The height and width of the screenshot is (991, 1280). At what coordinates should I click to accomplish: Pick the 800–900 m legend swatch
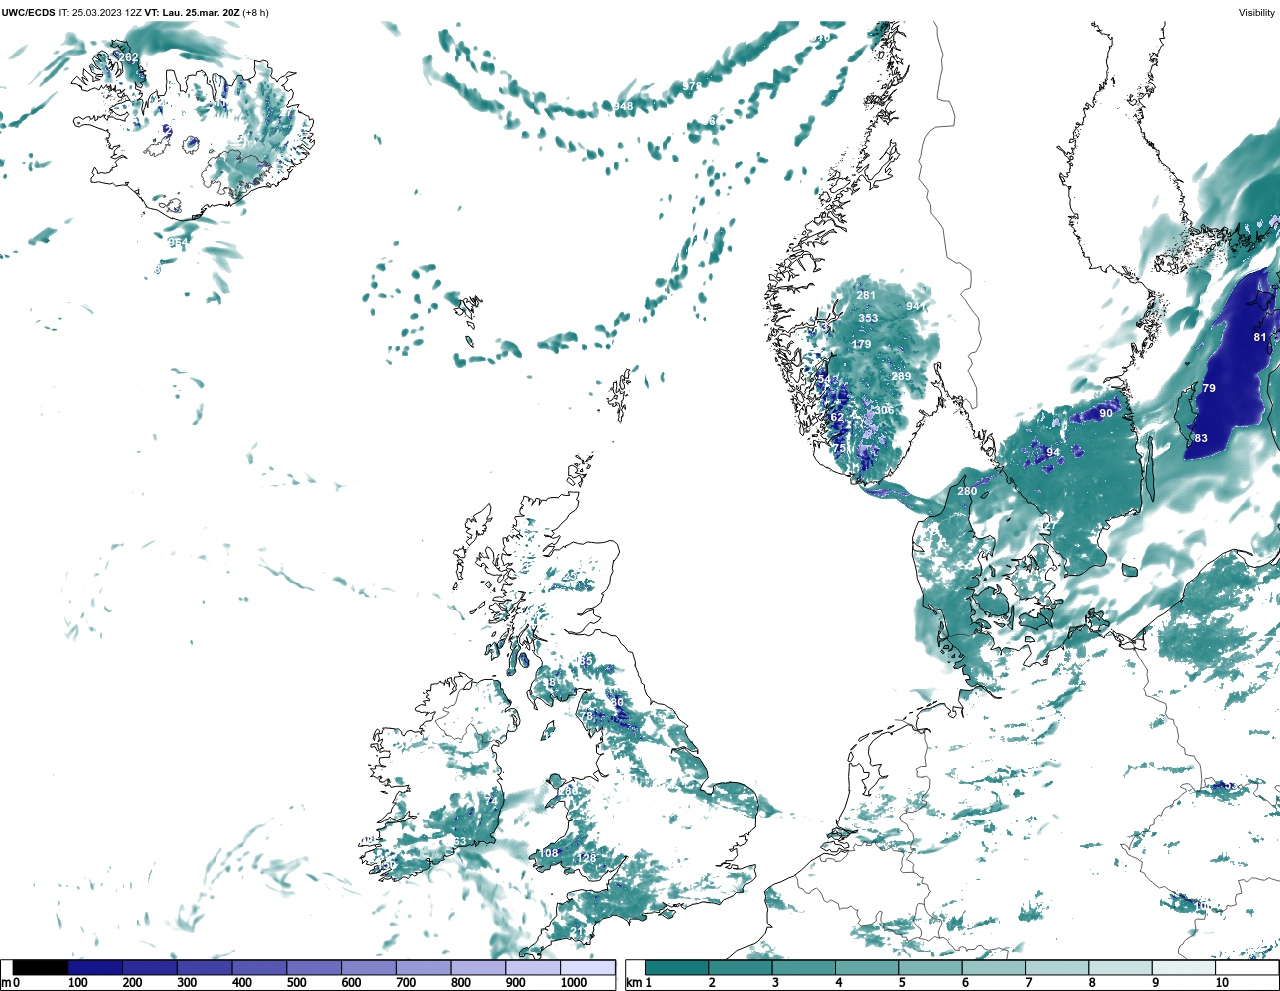(478, 968)
